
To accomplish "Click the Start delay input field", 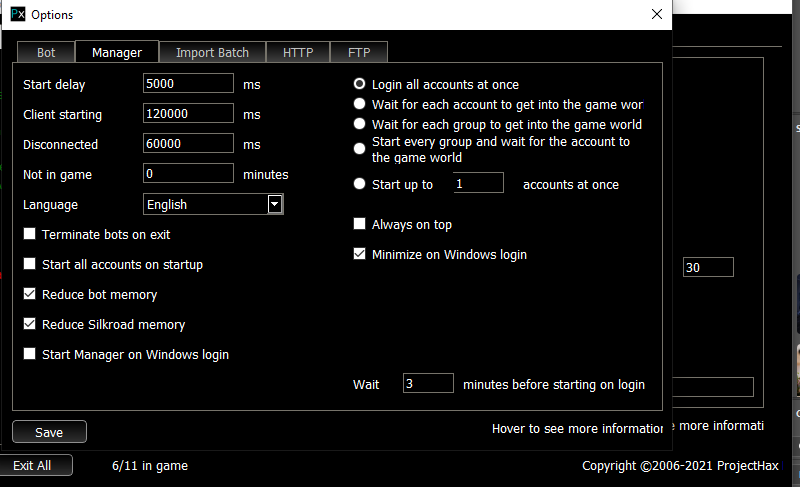I will tap(188, 84).
